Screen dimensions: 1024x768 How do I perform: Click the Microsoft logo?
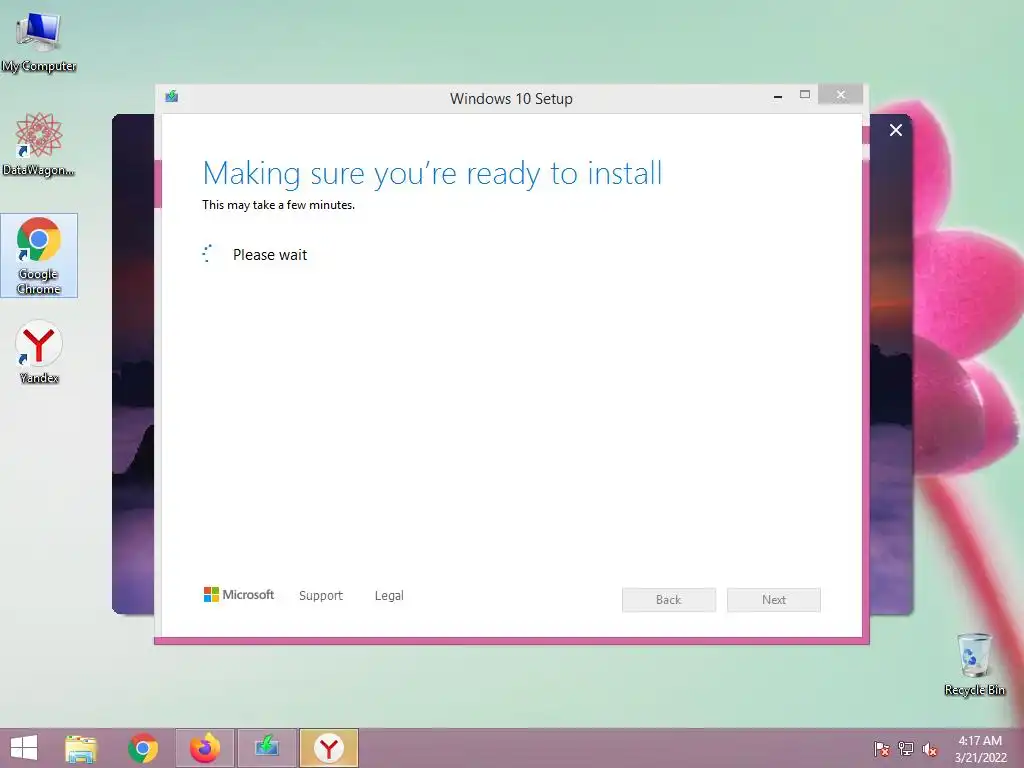239,595
